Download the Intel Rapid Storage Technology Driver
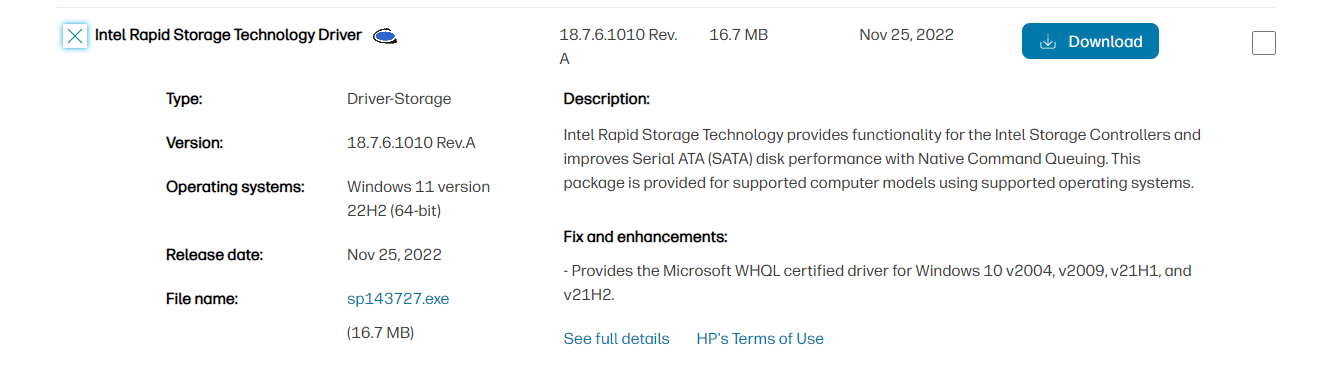The image size is (1322, 373). click(x=1090, y=41)
